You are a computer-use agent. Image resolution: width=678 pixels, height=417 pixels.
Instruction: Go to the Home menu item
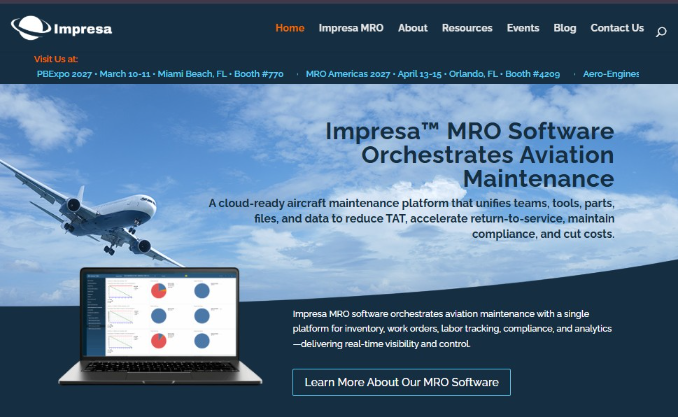[x=290, y=28]
